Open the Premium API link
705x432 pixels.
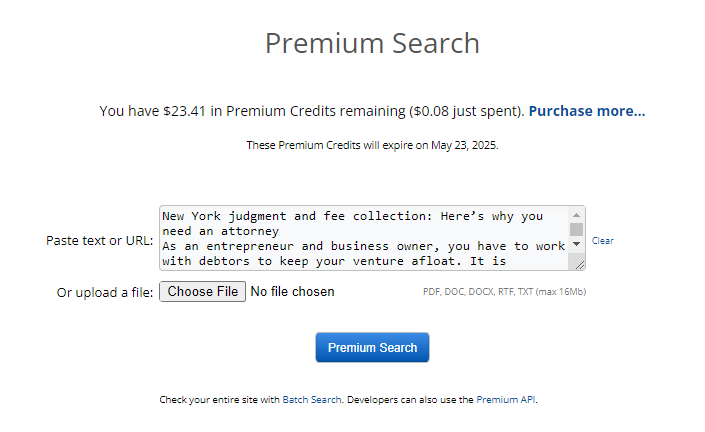click(506, 400)
